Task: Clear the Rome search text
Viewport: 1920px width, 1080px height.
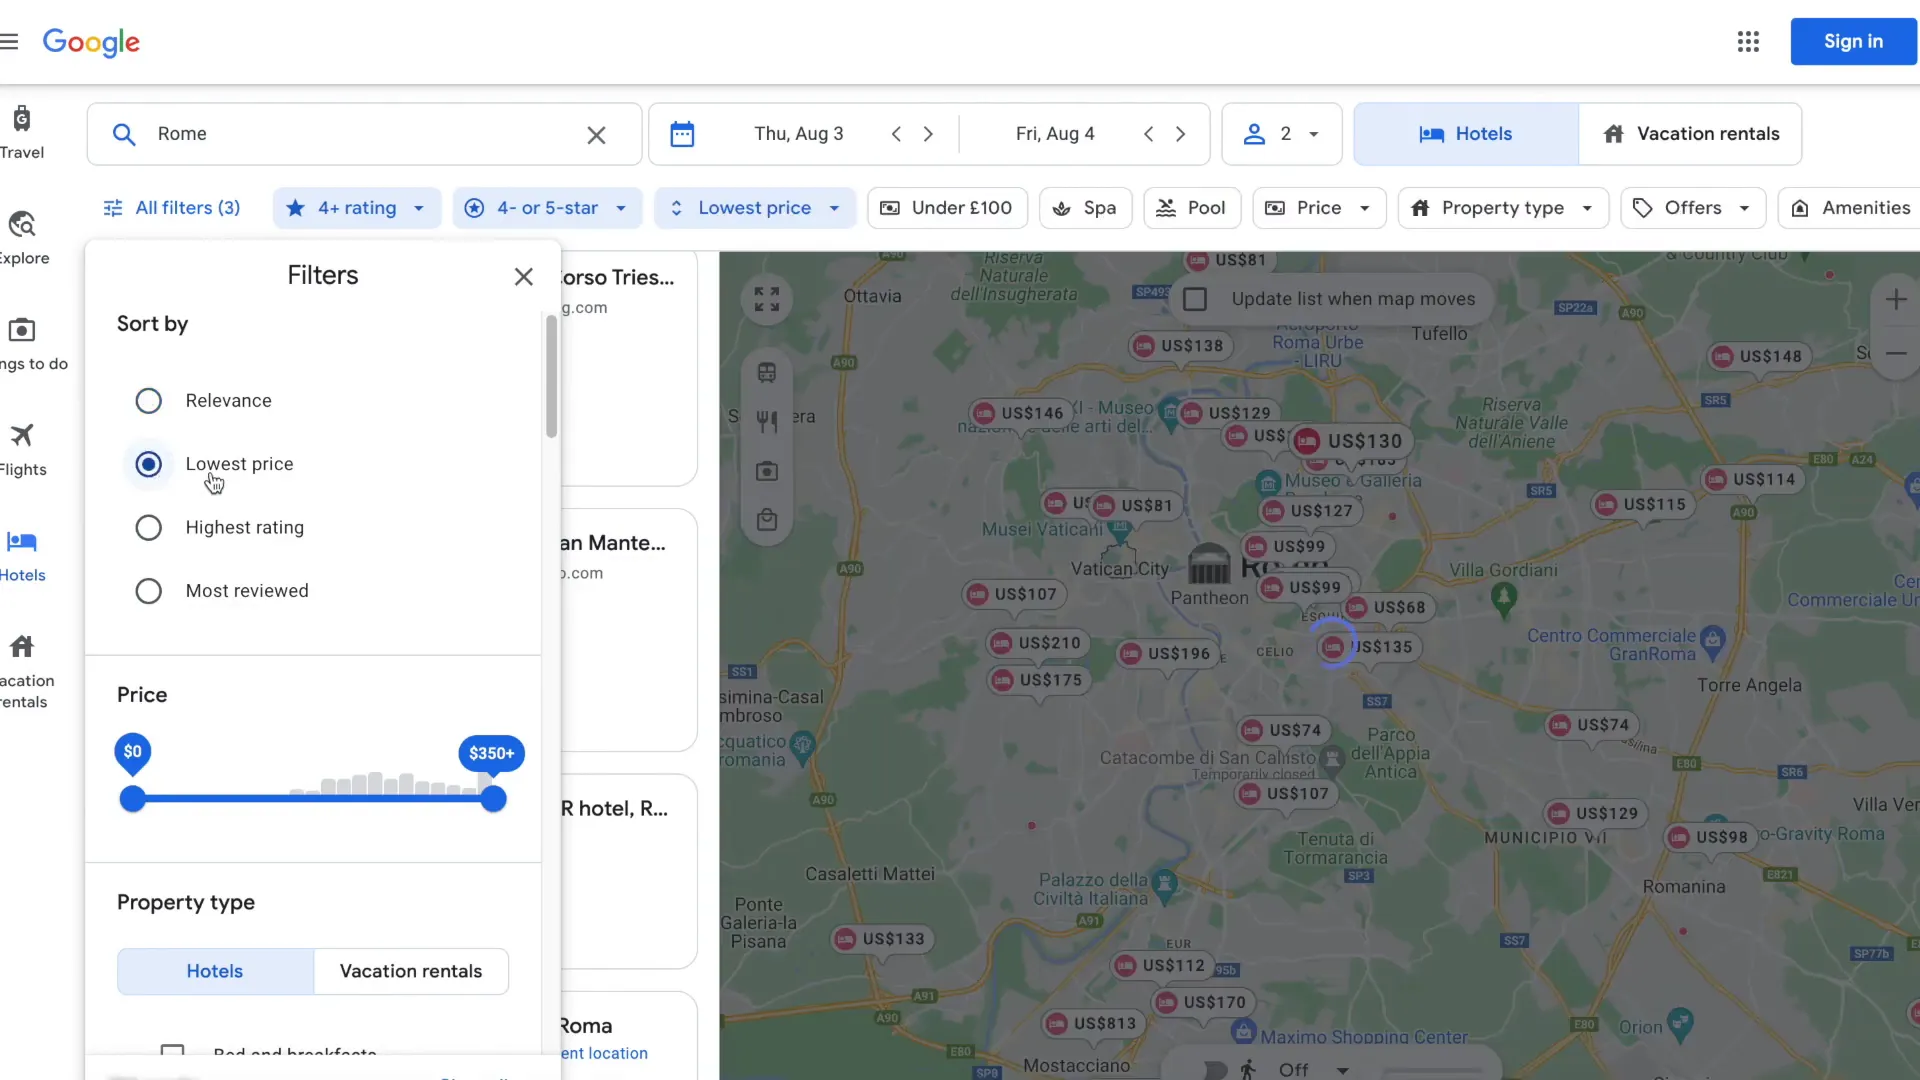Action: (596, 134)
